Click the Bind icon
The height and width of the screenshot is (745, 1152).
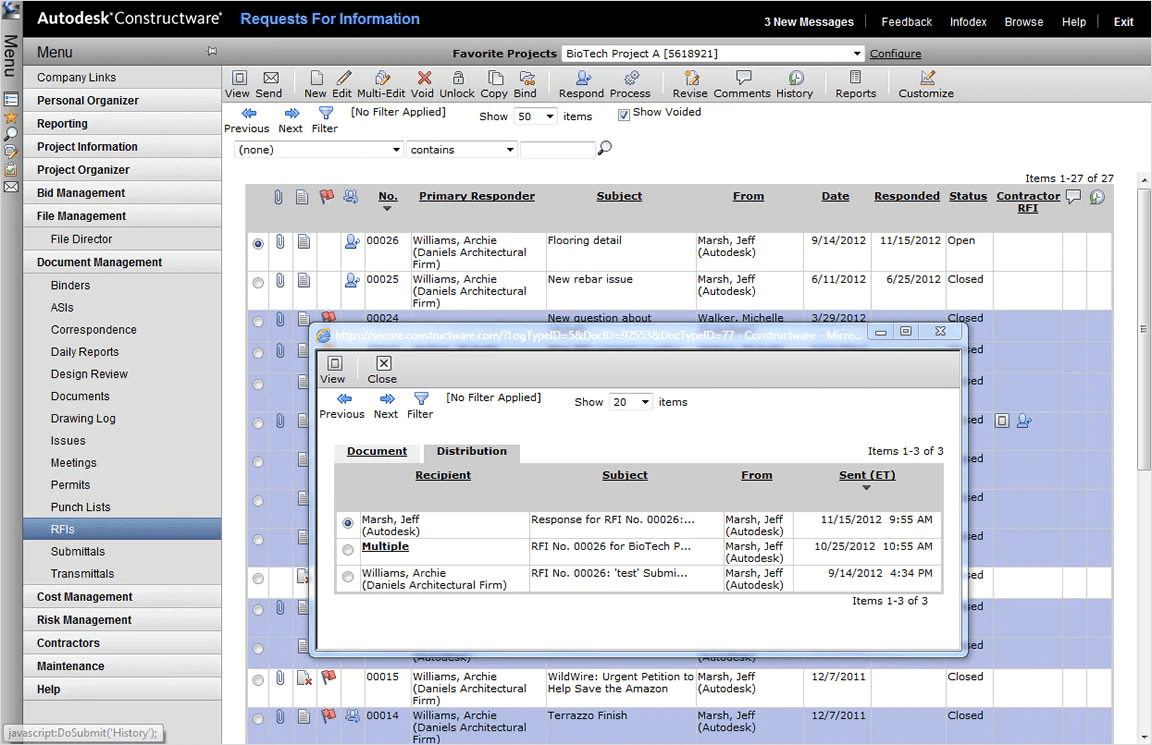pyautogui.click(x=527, y=78)
